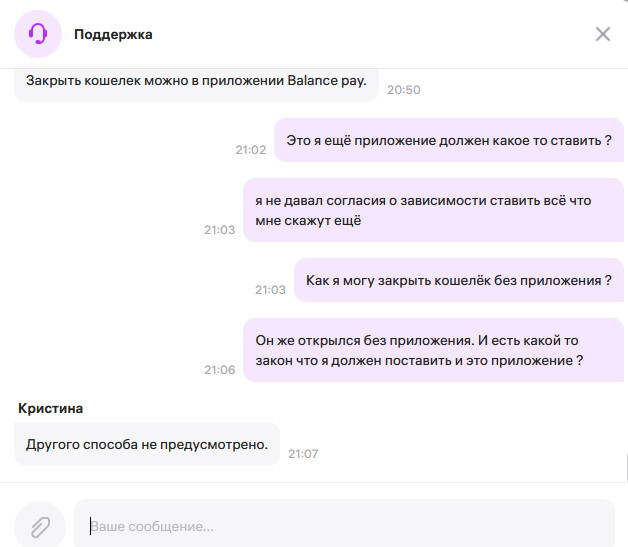This screenshot has width=628, height=547.
Task: Click the 20:50 timestamp
Action: [x=404, y=90]
